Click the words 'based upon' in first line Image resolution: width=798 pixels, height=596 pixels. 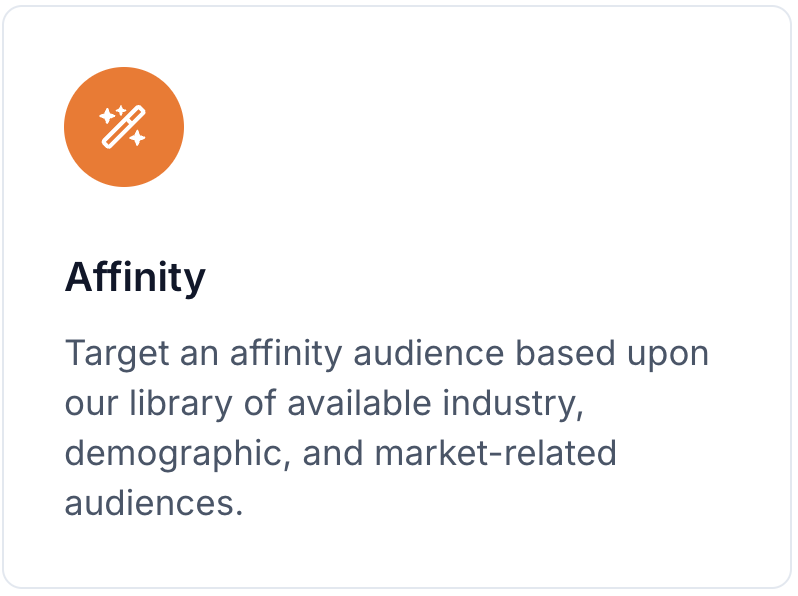pyautogui.click(x=612, y=354)
